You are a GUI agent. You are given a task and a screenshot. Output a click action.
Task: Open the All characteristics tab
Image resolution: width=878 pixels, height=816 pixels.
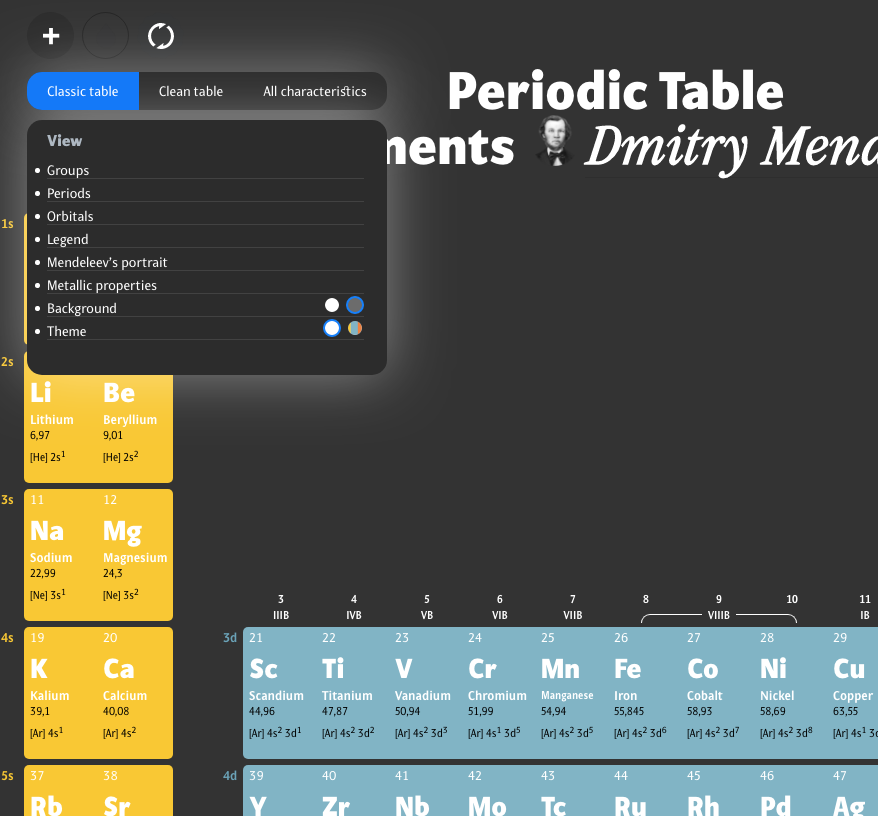tap(314, 91)
